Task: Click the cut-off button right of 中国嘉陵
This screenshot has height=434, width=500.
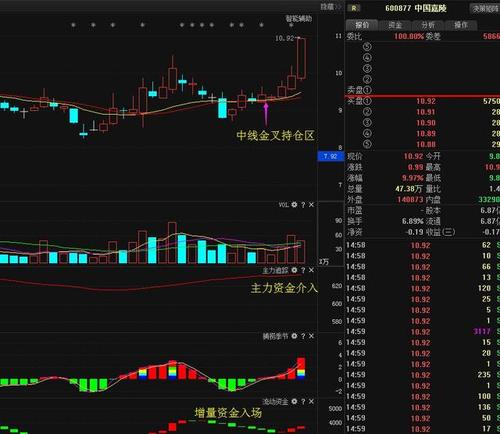Action: 485,9
